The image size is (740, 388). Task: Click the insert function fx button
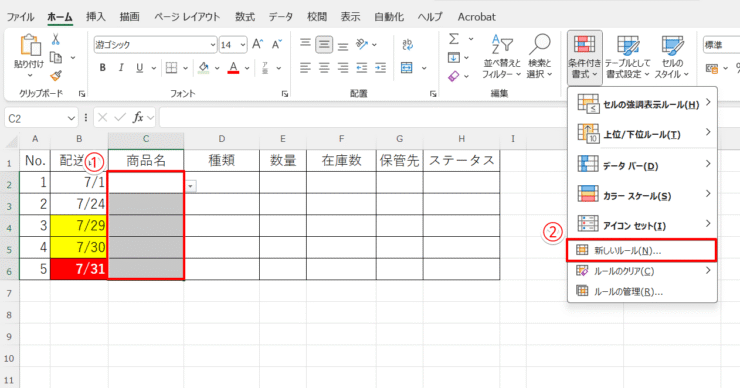pyautogui.click(x=138, y=118)
